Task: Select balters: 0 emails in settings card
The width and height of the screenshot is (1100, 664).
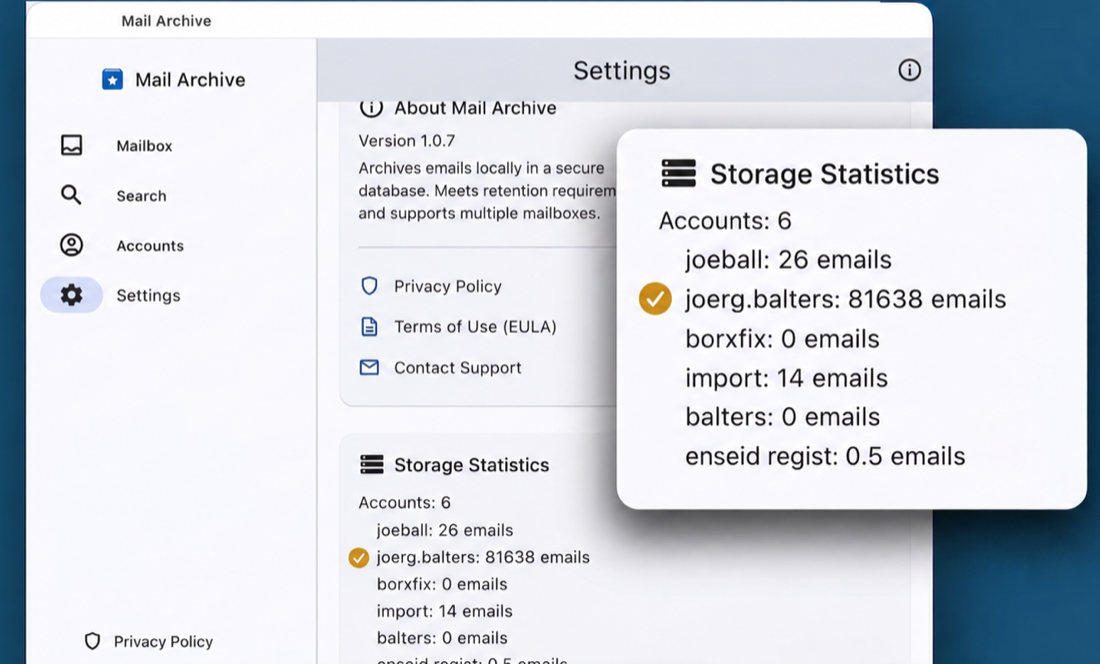Action: 442,638
